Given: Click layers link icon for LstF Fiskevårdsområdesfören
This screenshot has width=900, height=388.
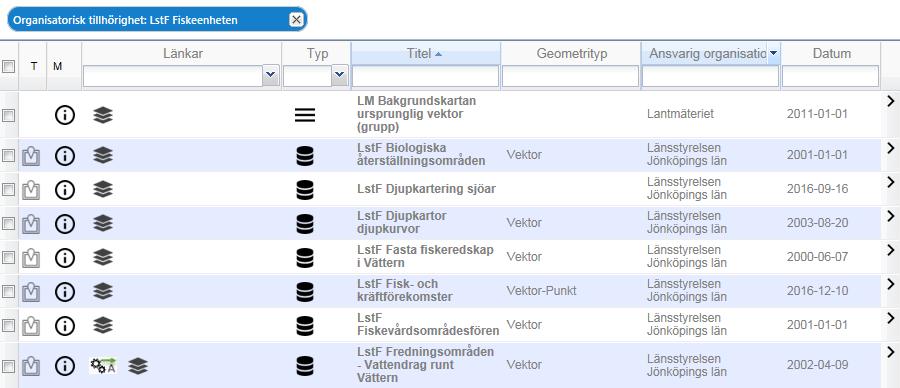Looking at the screenshot, I should tap(103, 325).
